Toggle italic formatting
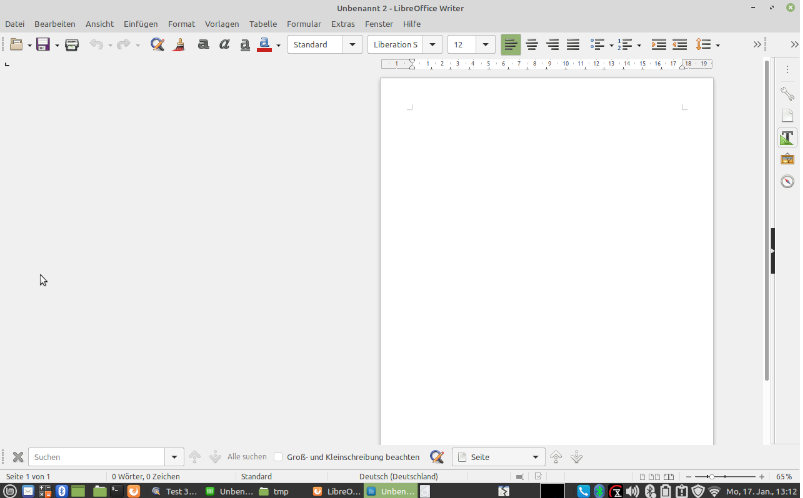Screen dimensions: 803x498 point(224,45)
